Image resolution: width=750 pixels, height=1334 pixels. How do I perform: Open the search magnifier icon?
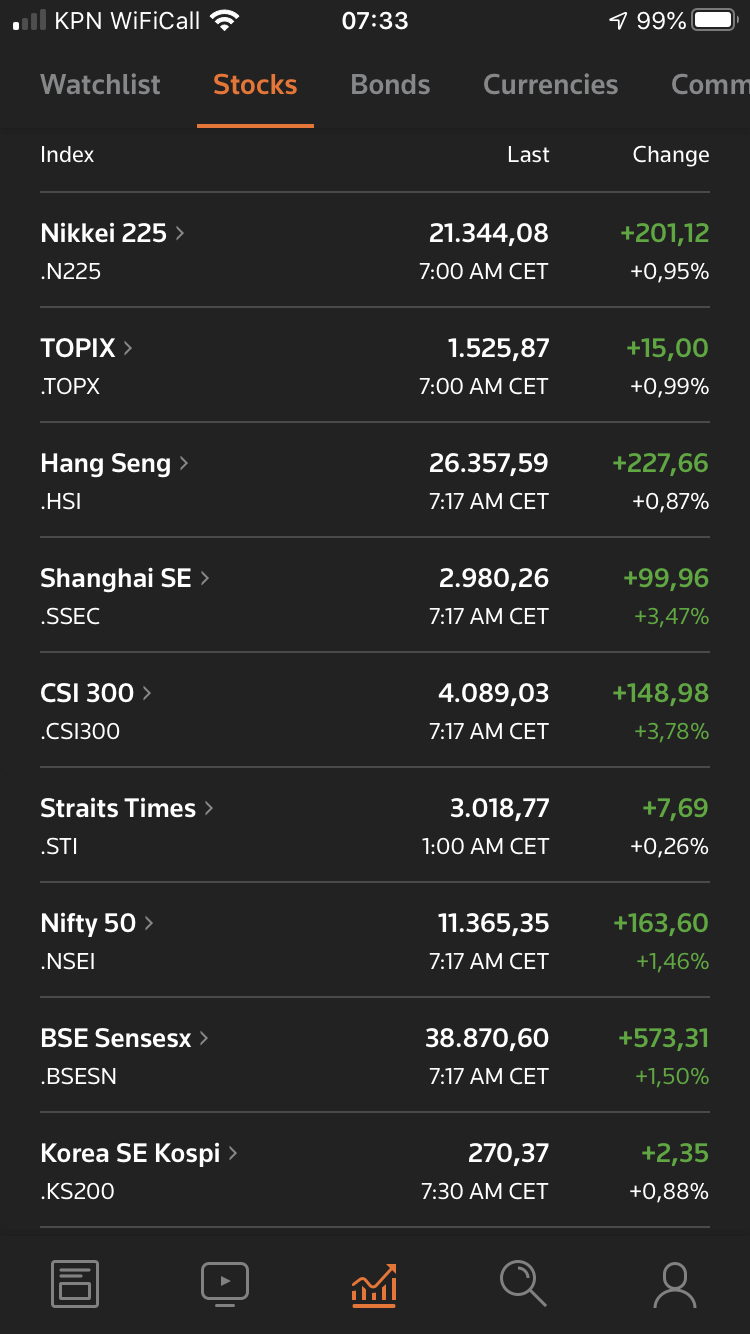523,1283
